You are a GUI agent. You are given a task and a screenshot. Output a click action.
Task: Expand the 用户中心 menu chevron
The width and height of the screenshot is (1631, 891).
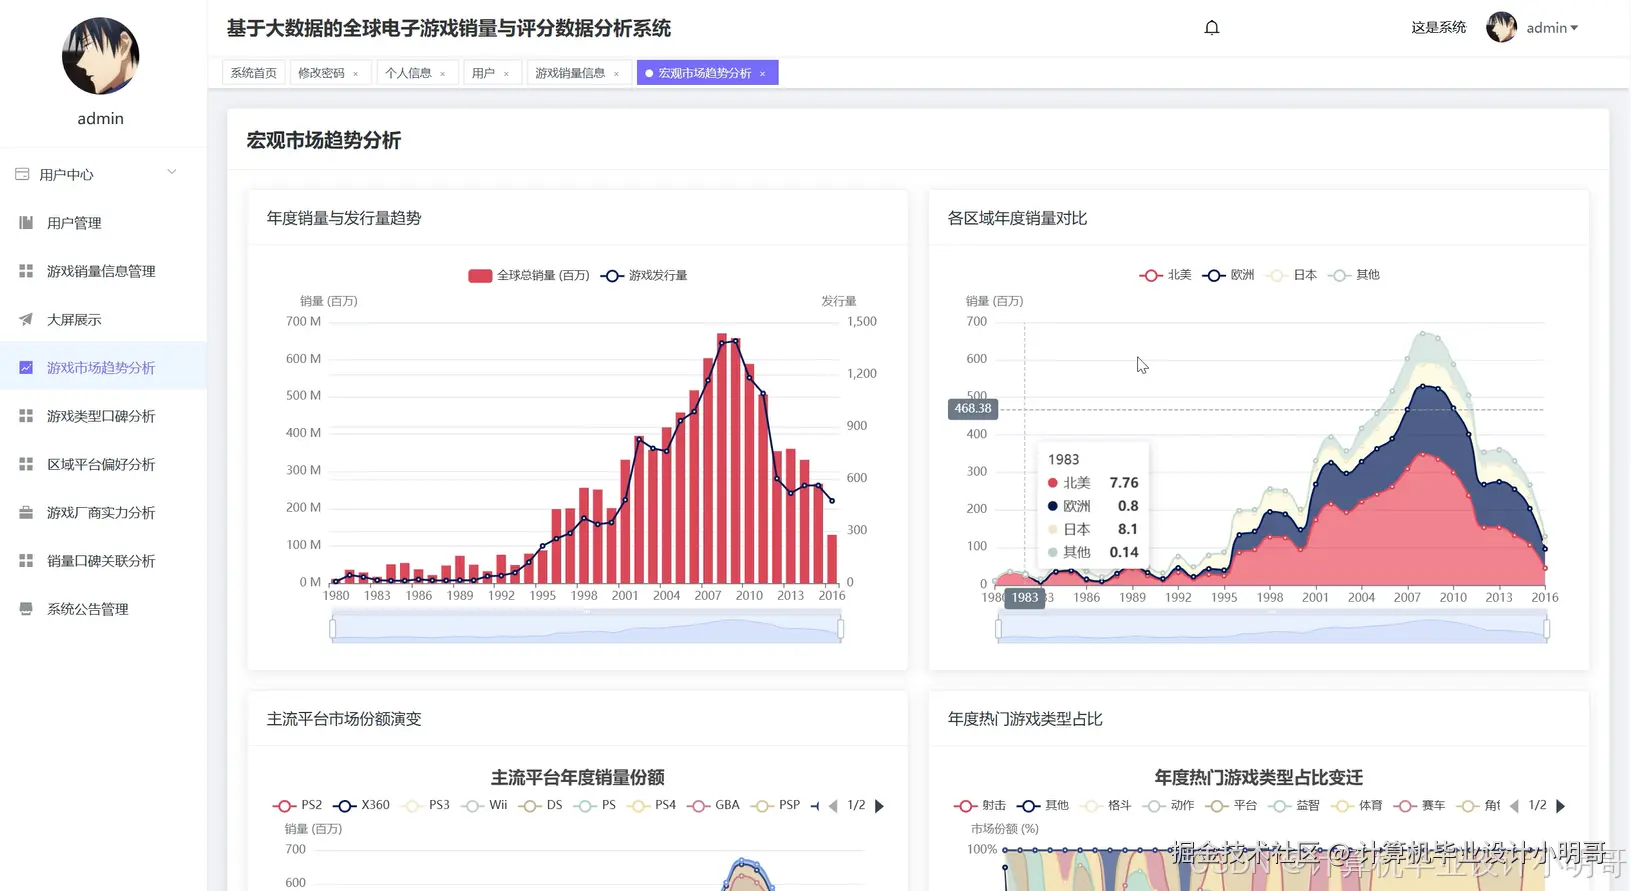pos(172,173)
